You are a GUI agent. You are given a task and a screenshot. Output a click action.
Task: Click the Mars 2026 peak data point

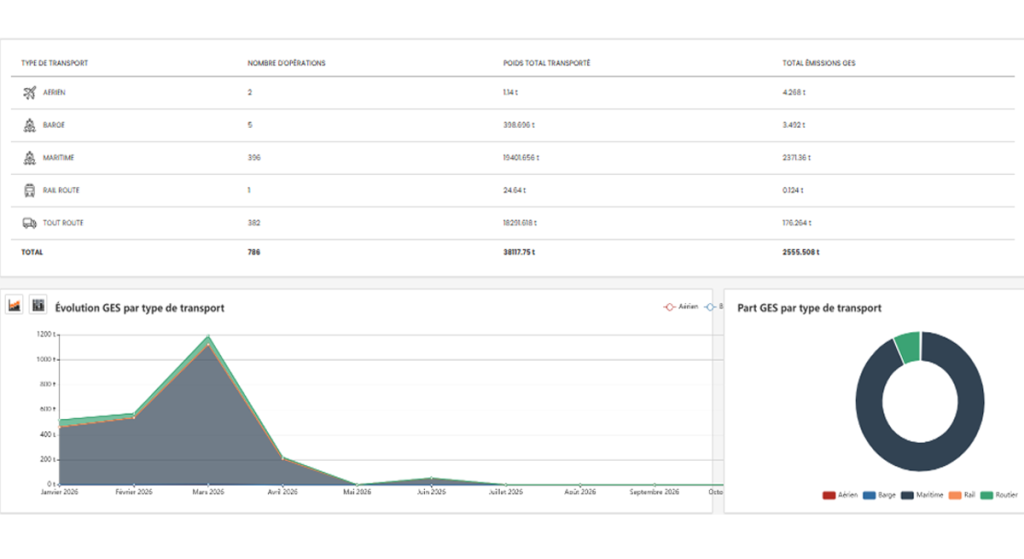point(208,338)
